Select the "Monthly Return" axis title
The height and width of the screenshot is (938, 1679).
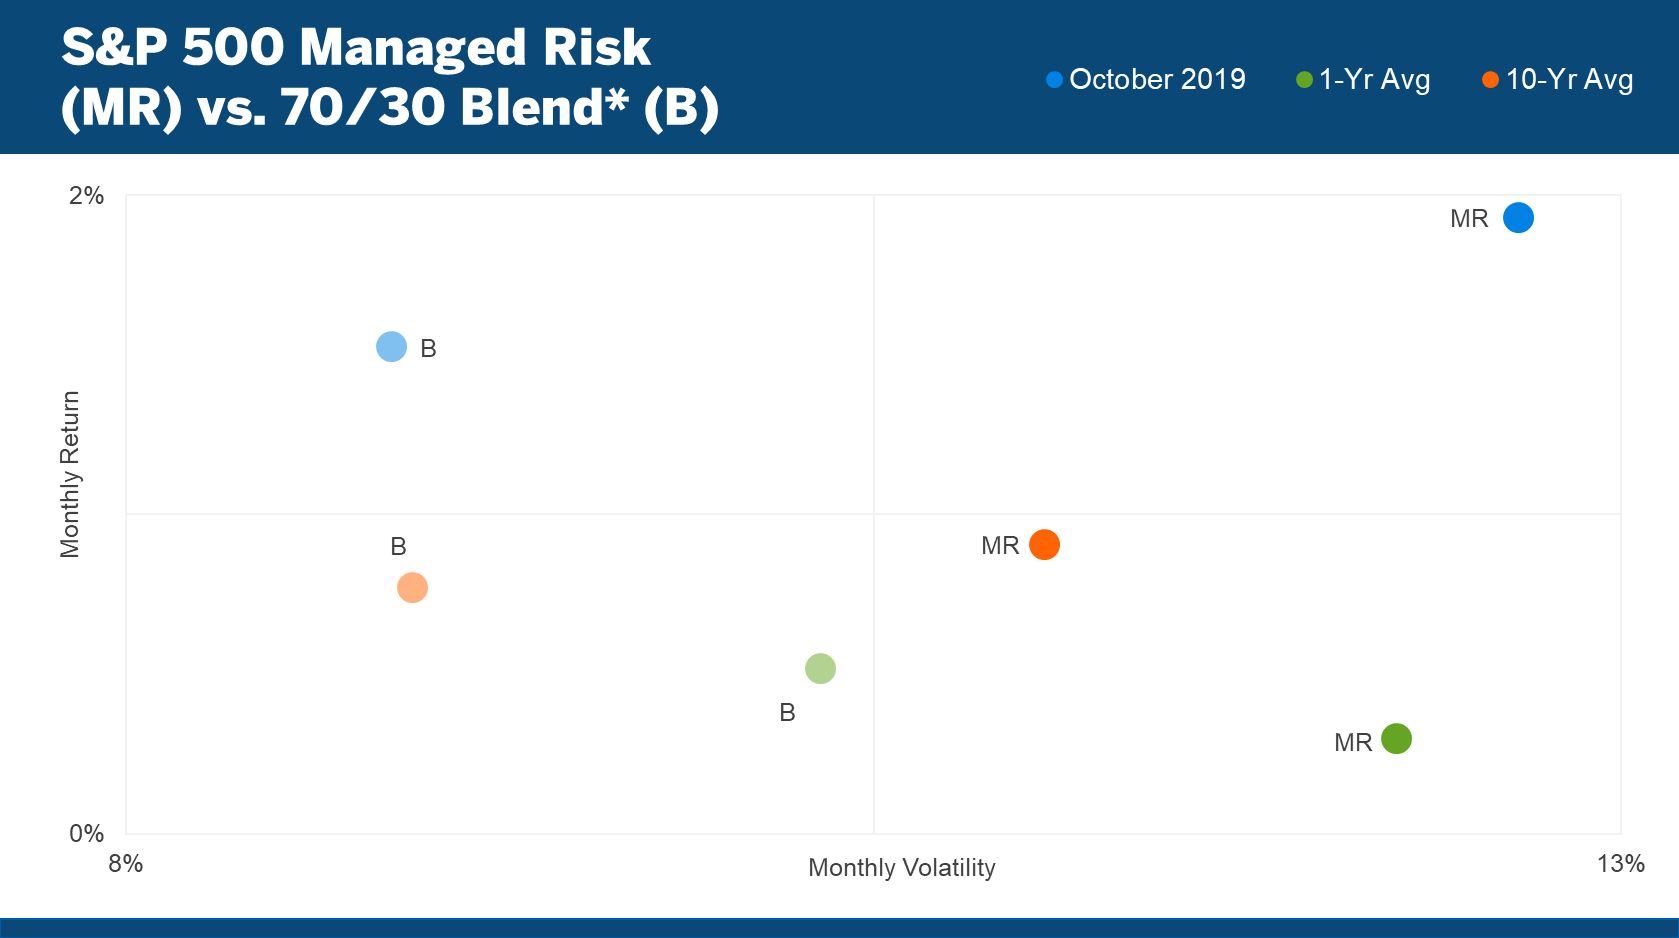click(x=70, y=474)
